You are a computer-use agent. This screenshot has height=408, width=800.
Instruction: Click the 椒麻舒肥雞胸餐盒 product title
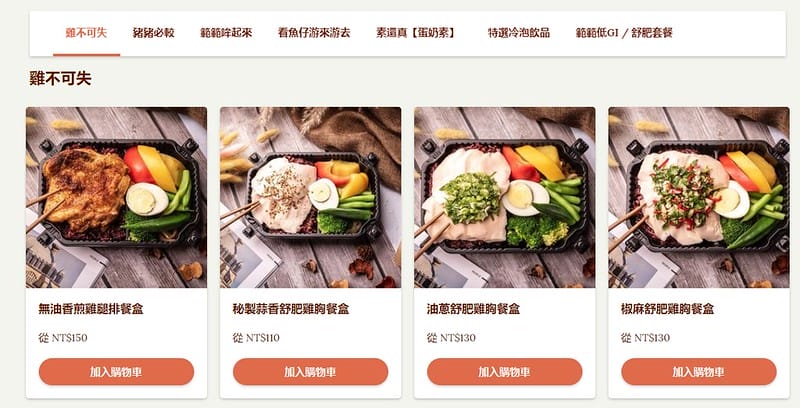coord(667,309)
